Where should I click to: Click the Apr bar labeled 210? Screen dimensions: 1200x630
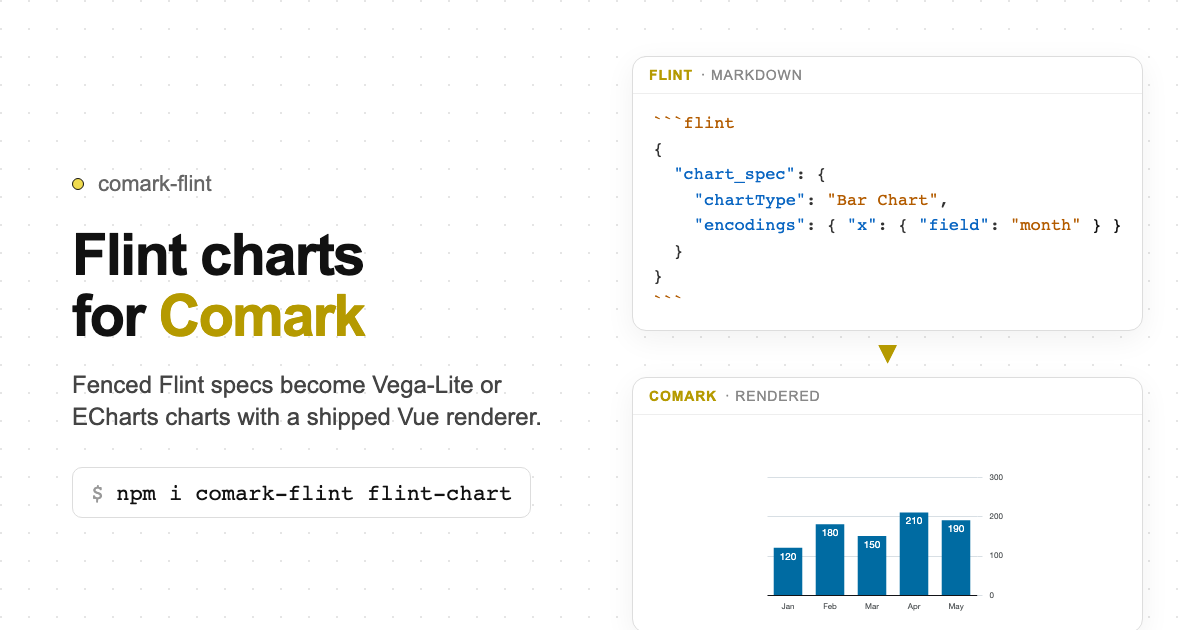click(x=914, y=554)
